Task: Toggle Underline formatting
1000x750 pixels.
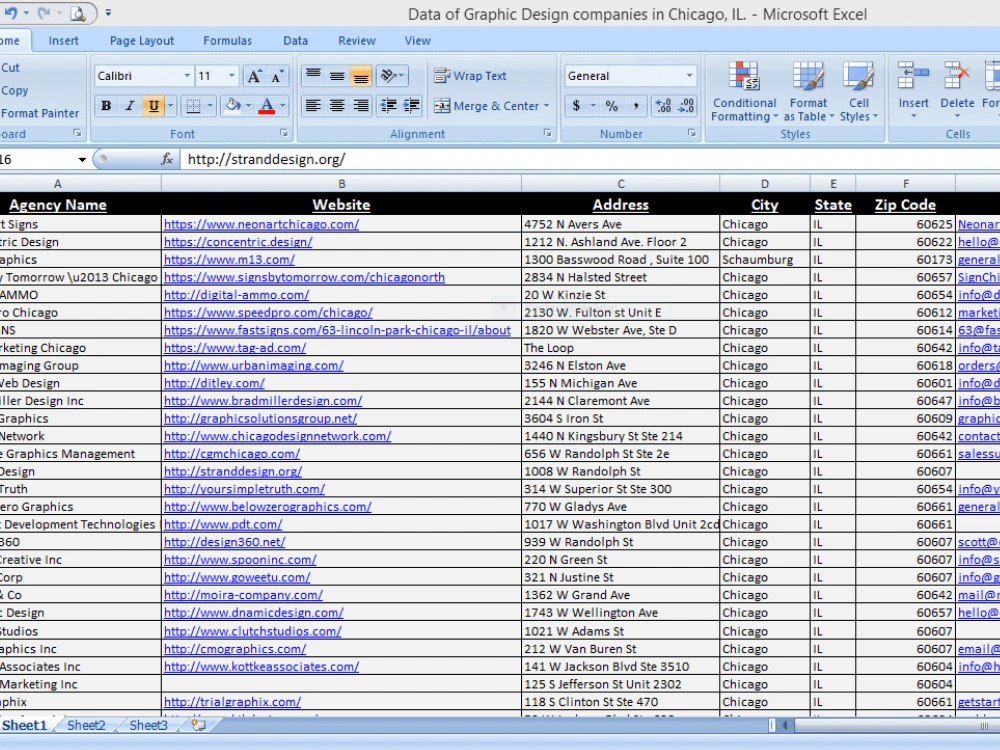Action: pyautogui.click(x=154, y=106)
